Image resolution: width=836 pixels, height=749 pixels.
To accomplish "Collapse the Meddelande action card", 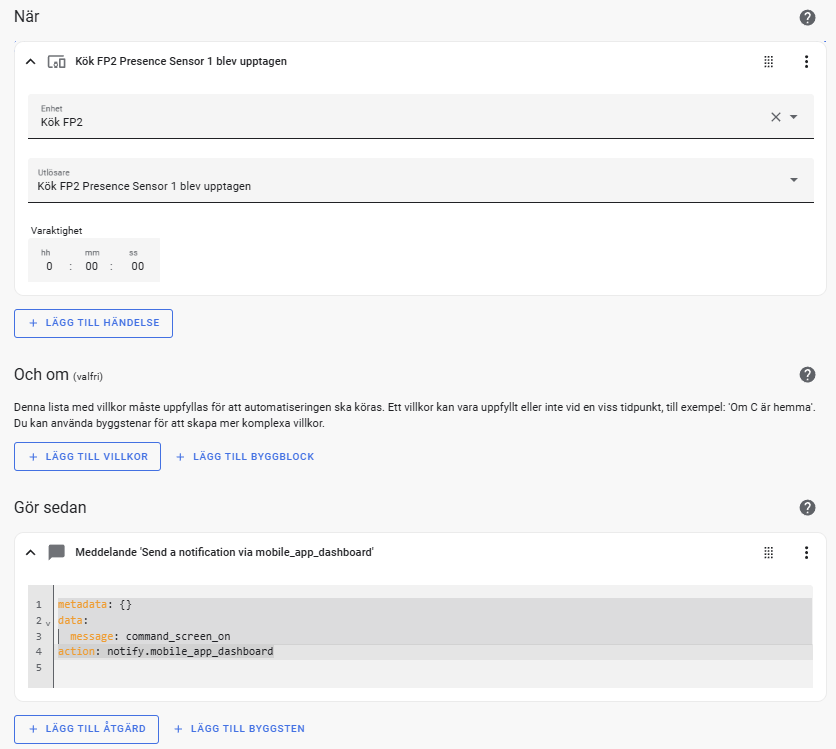I will tap(31, 553).
